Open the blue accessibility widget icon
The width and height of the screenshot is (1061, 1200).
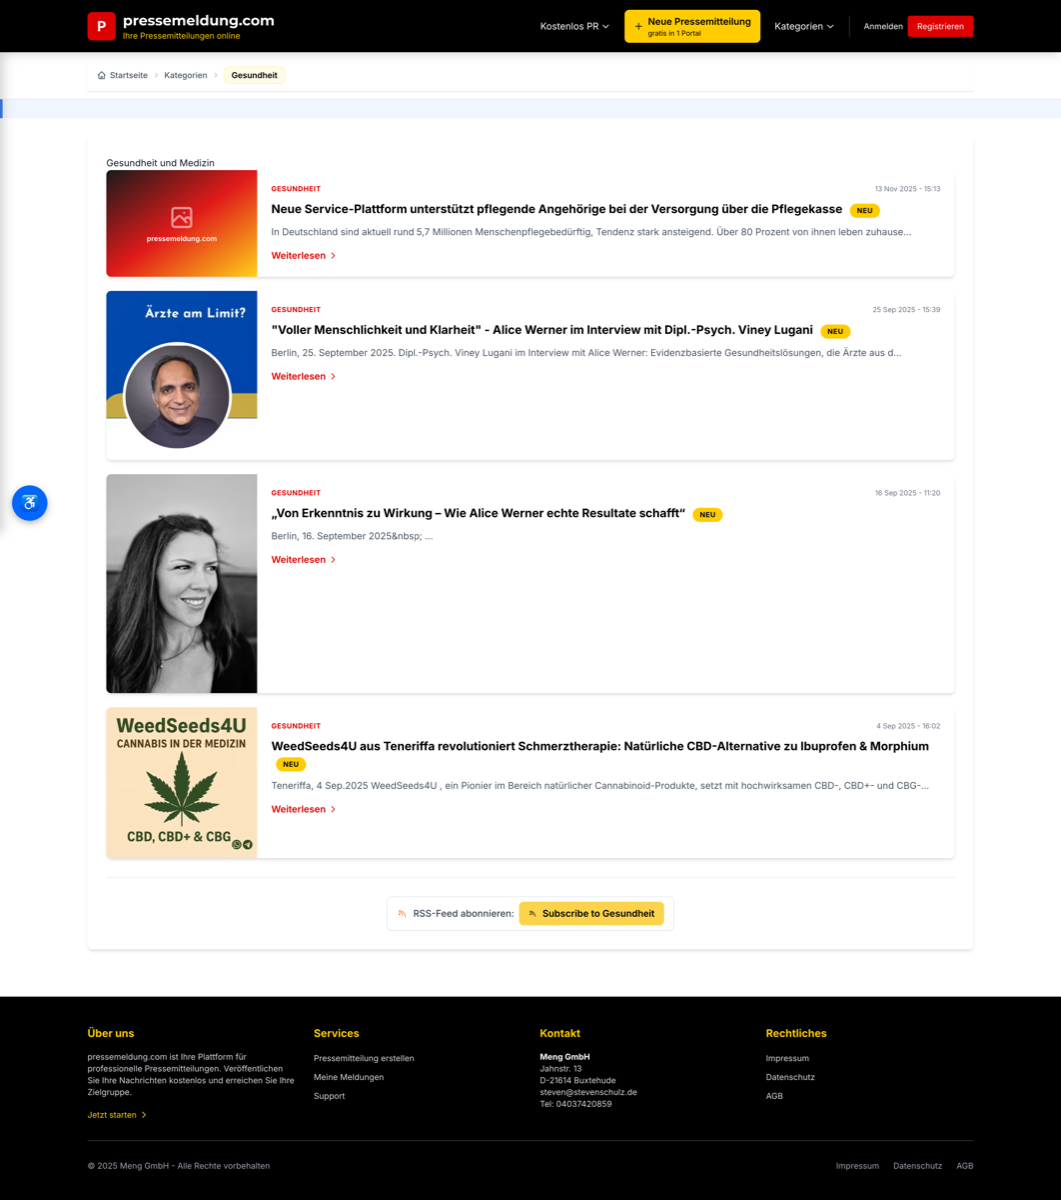(30, 502)
